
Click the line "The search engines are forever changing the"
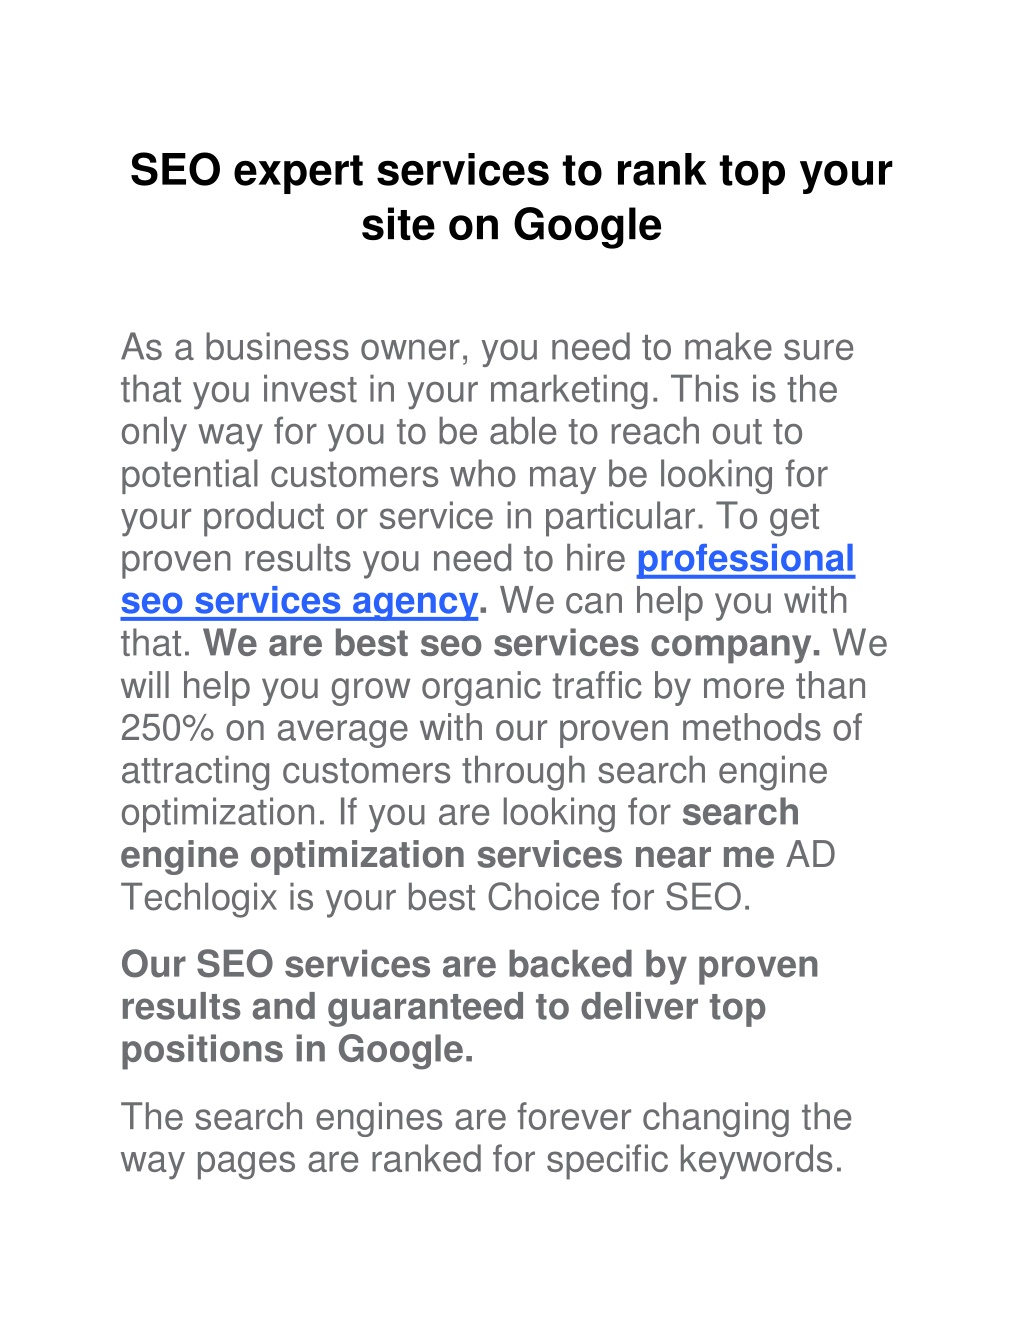pos(487,1117)
